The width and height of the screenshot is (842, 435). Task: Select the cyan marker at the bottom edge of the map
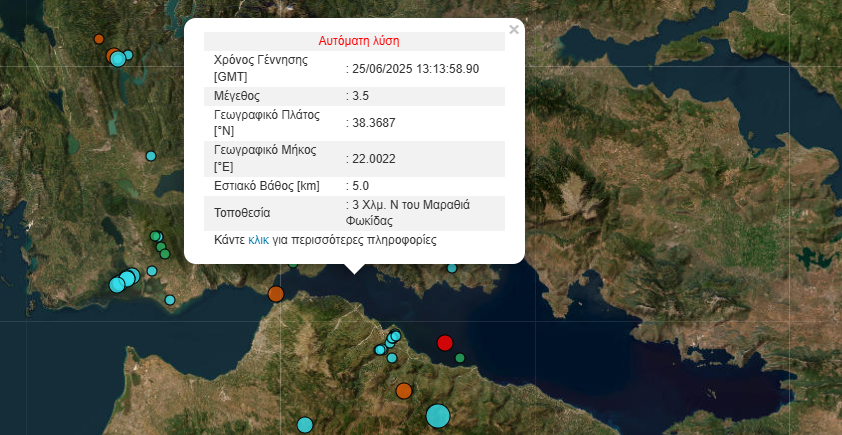tap(305, 426)
